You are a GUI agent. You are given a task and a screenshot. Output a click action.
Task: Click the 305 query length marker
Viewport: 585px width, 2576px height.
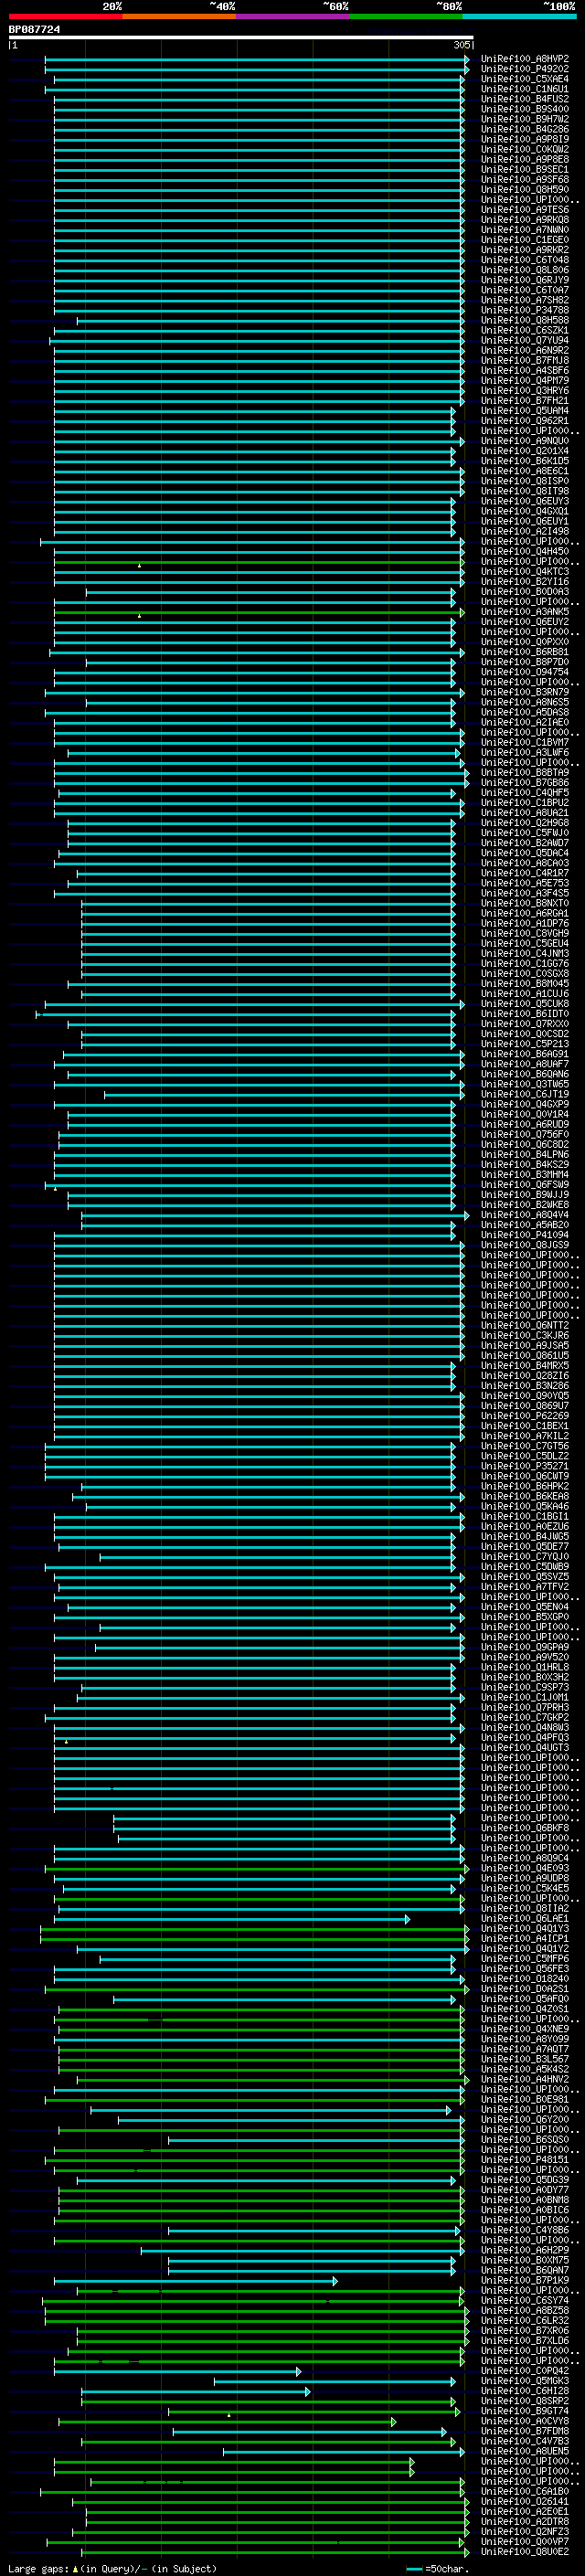pos(461,45)
